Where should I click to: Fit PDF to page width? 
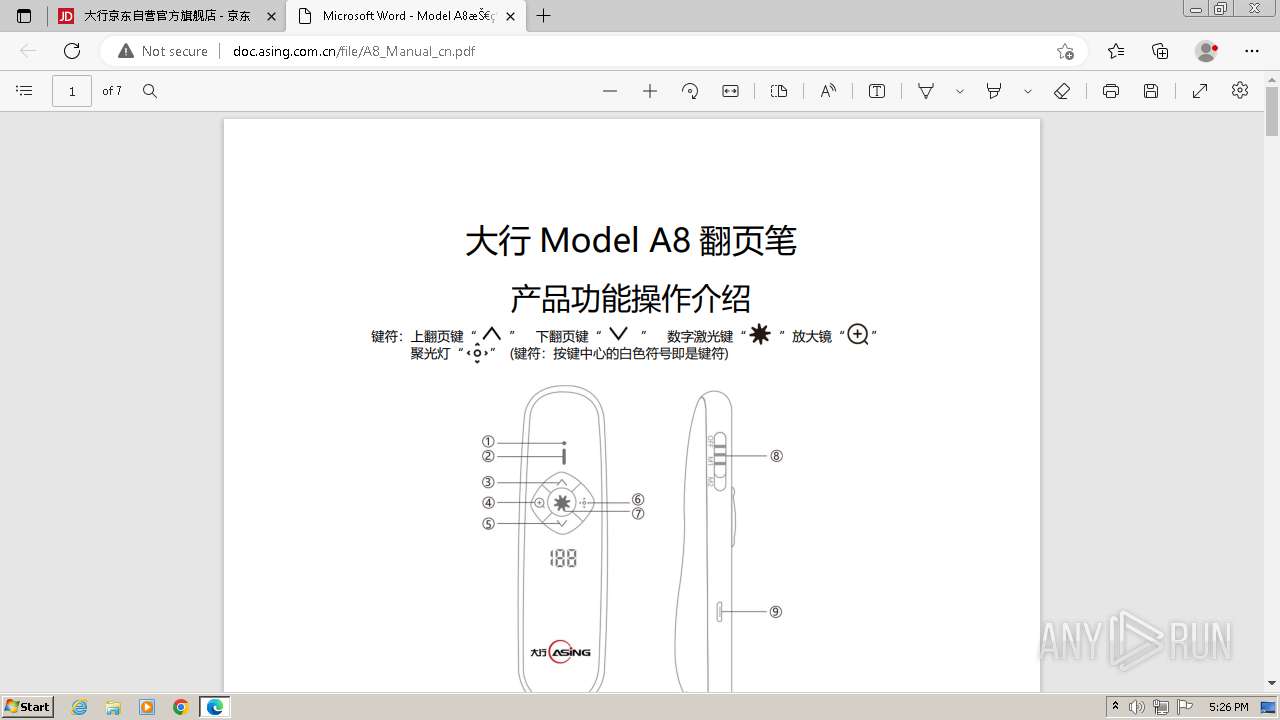731,91
